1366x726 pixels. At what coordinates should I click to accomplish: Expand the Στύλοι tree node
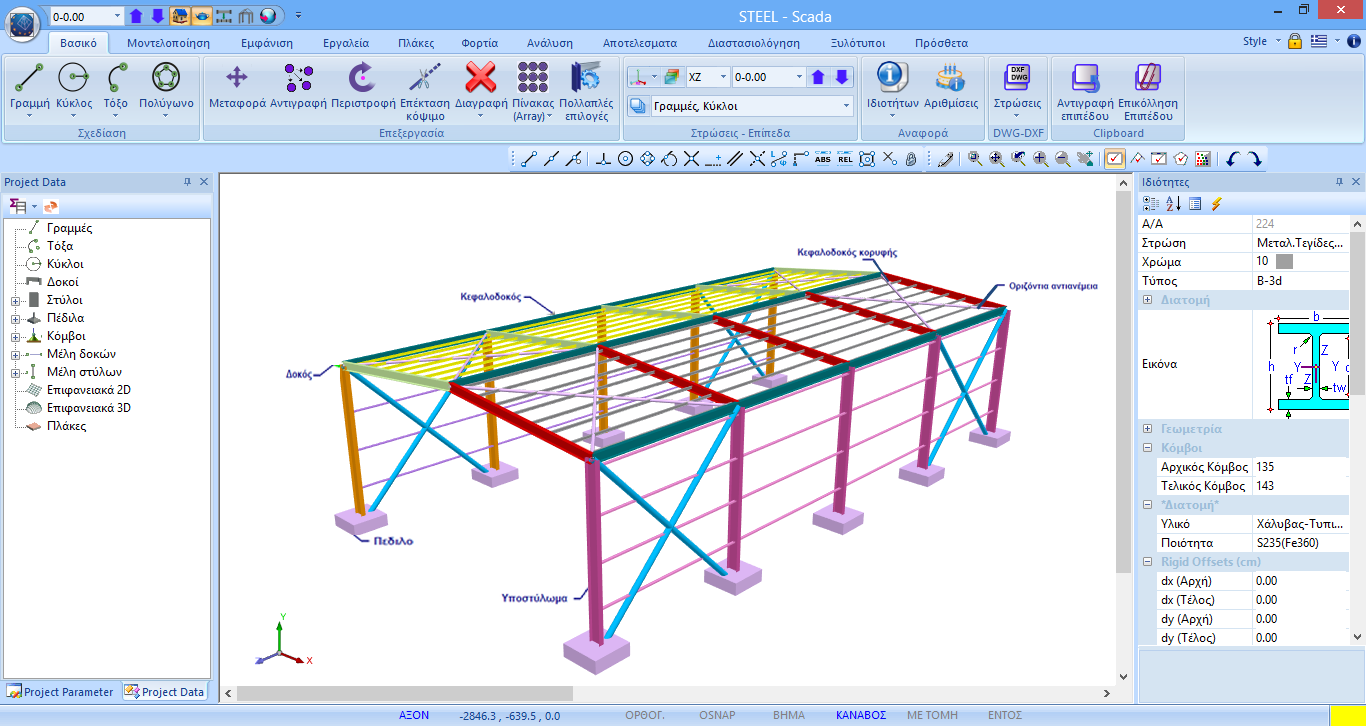tap(15, 300)
